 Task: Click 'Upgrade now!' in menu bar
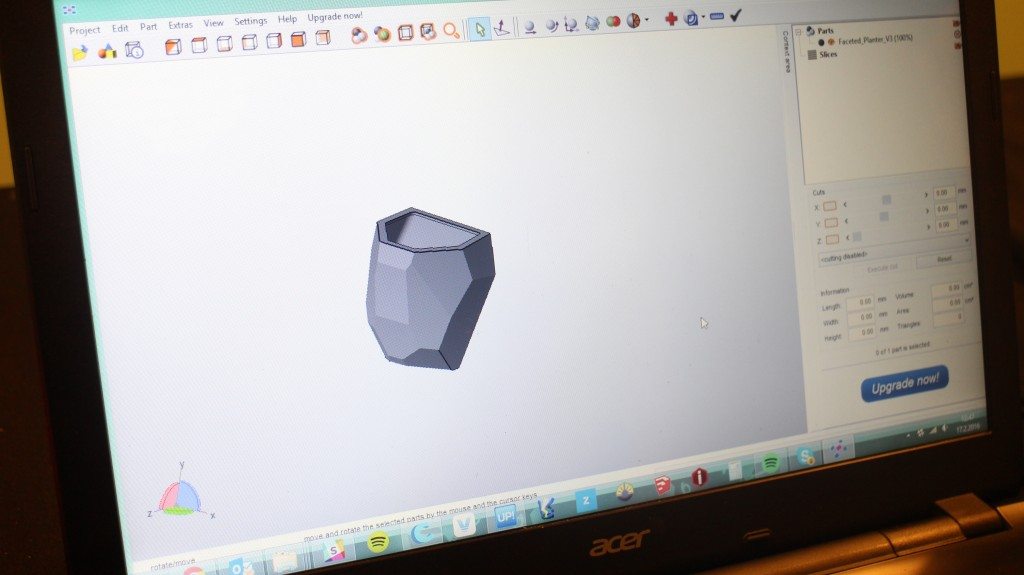point(334,16)
